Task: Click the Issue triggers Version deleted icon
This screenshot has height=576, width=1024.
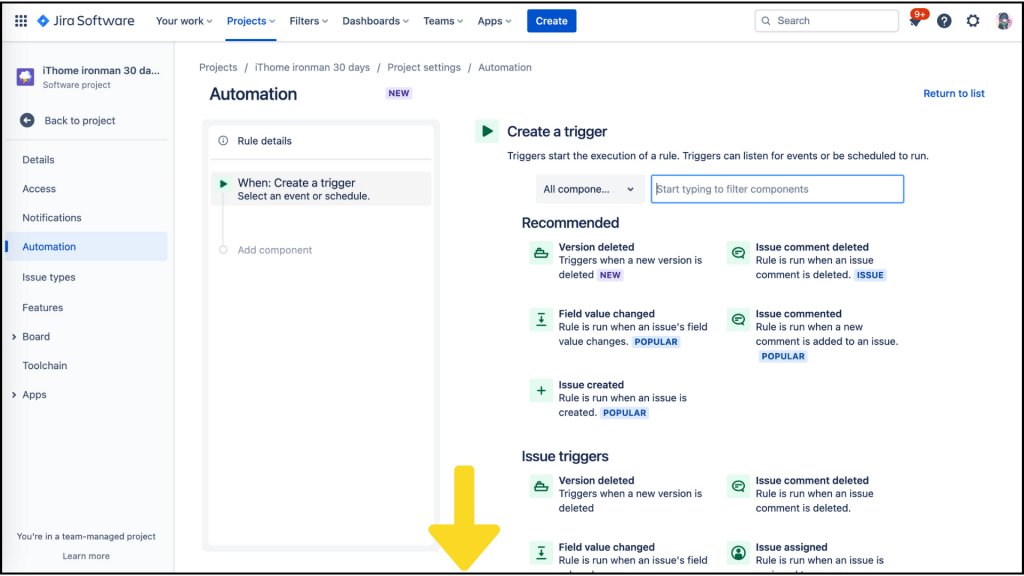Action: coord(541,486)
